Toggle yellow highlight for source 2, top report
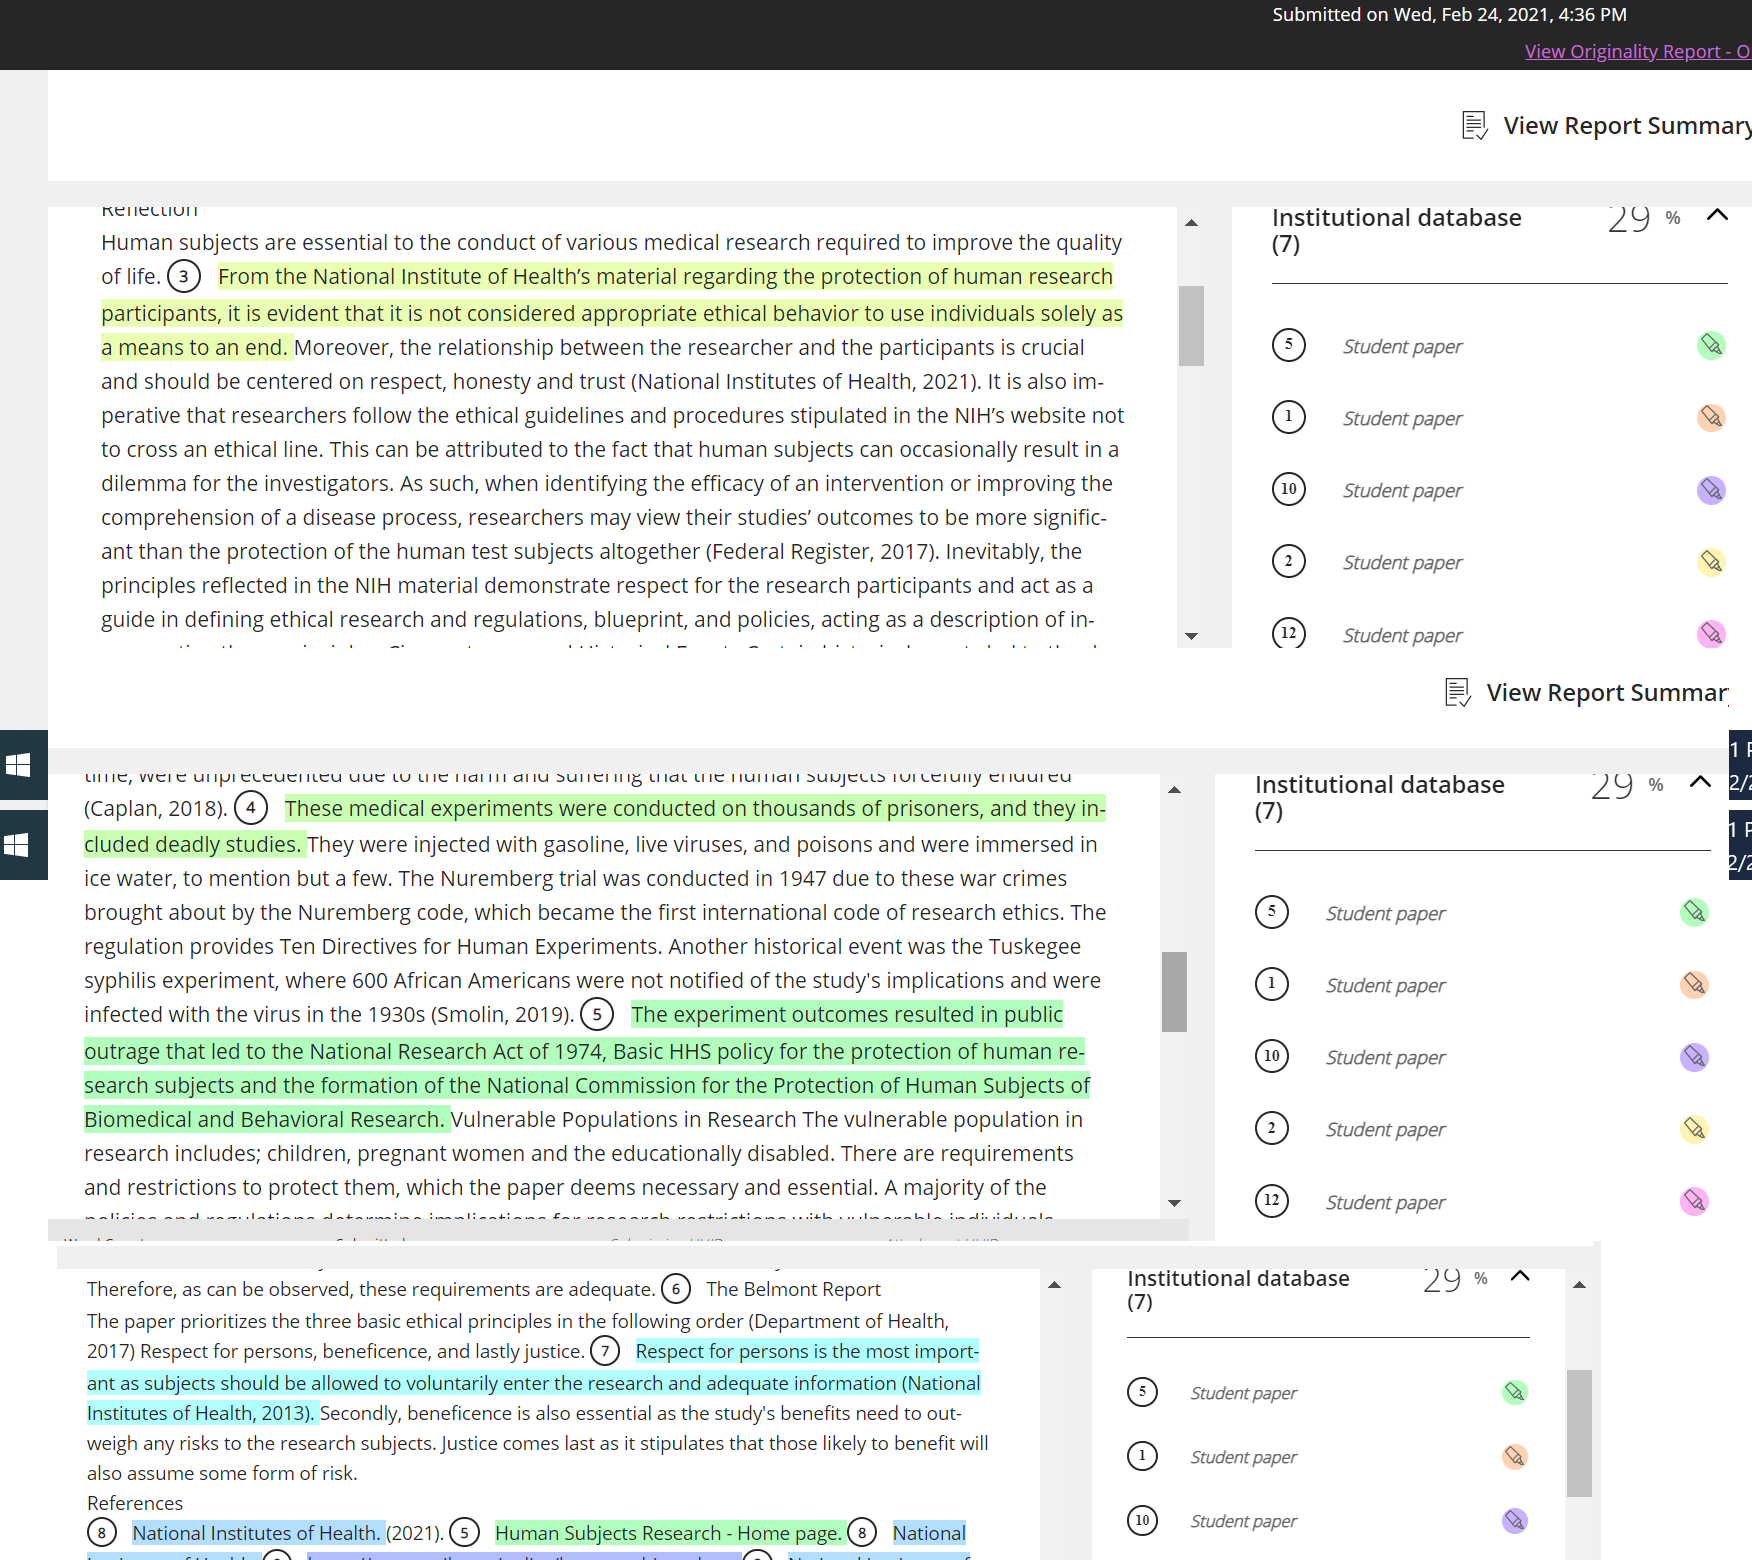This screenshot has height=1560, width=1752. [x=1711, y=562]
